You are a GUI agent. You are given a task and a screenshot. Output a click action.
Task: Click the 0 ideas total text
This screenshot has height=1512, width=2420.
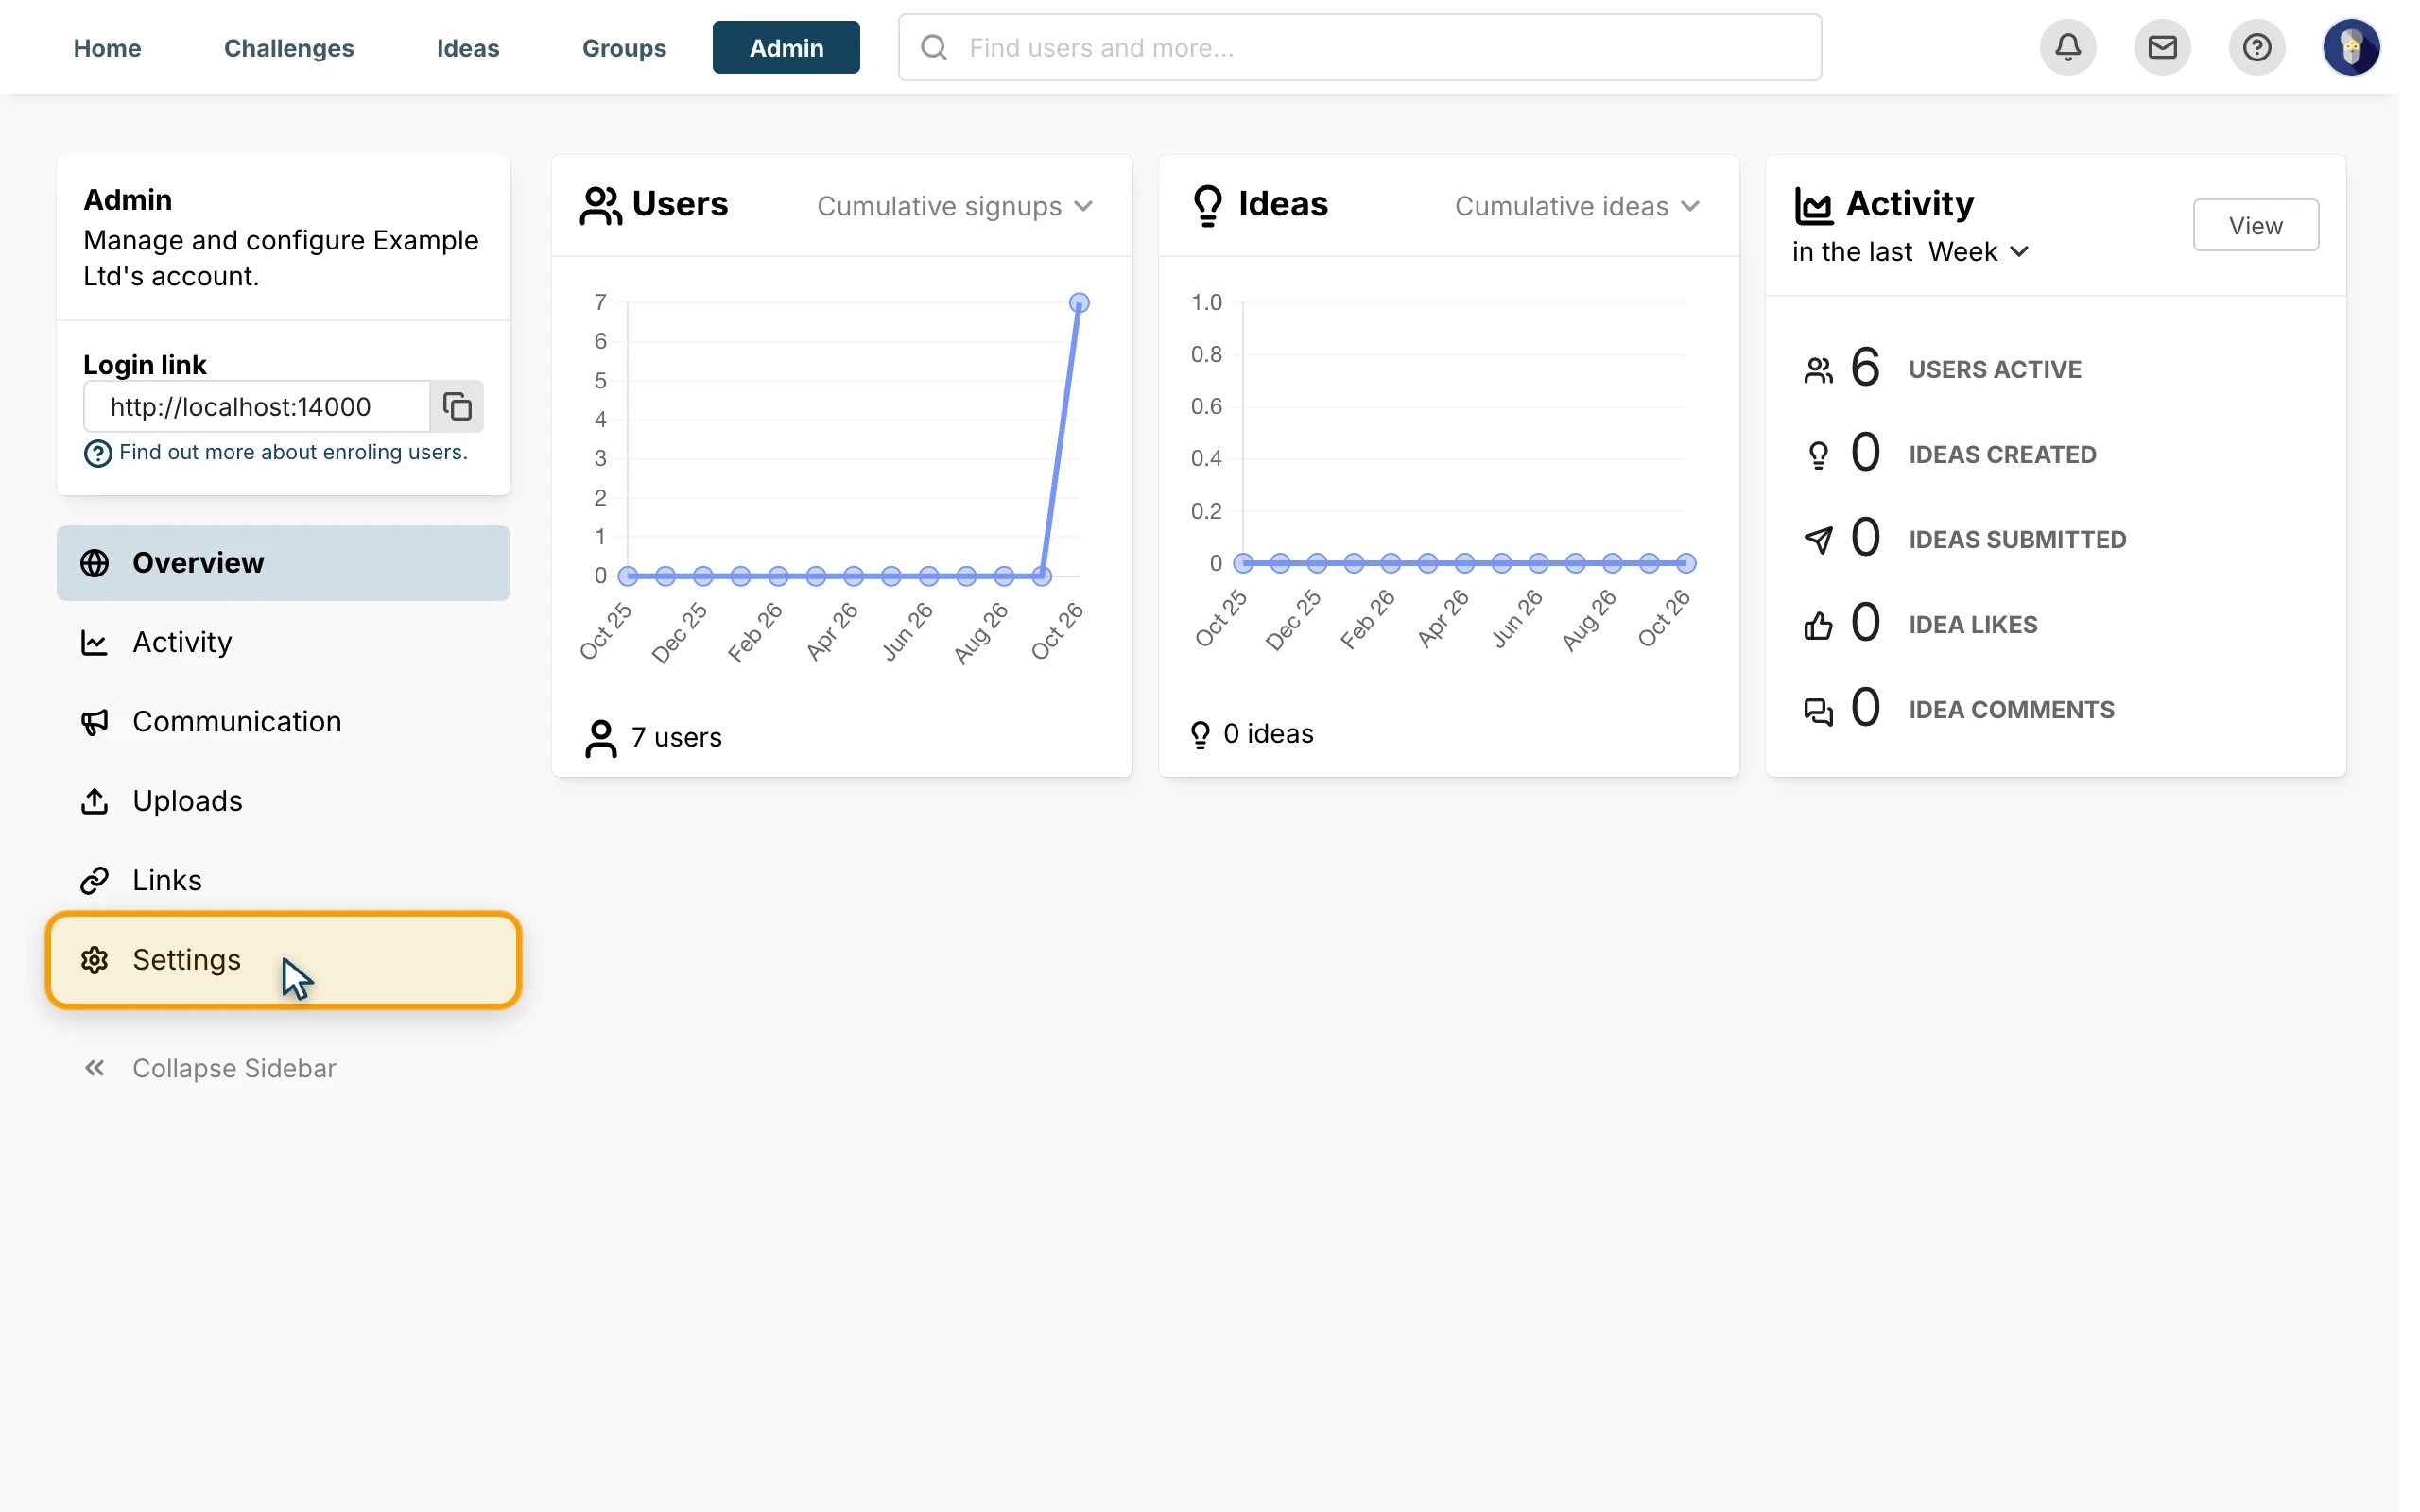[1268, 735]
